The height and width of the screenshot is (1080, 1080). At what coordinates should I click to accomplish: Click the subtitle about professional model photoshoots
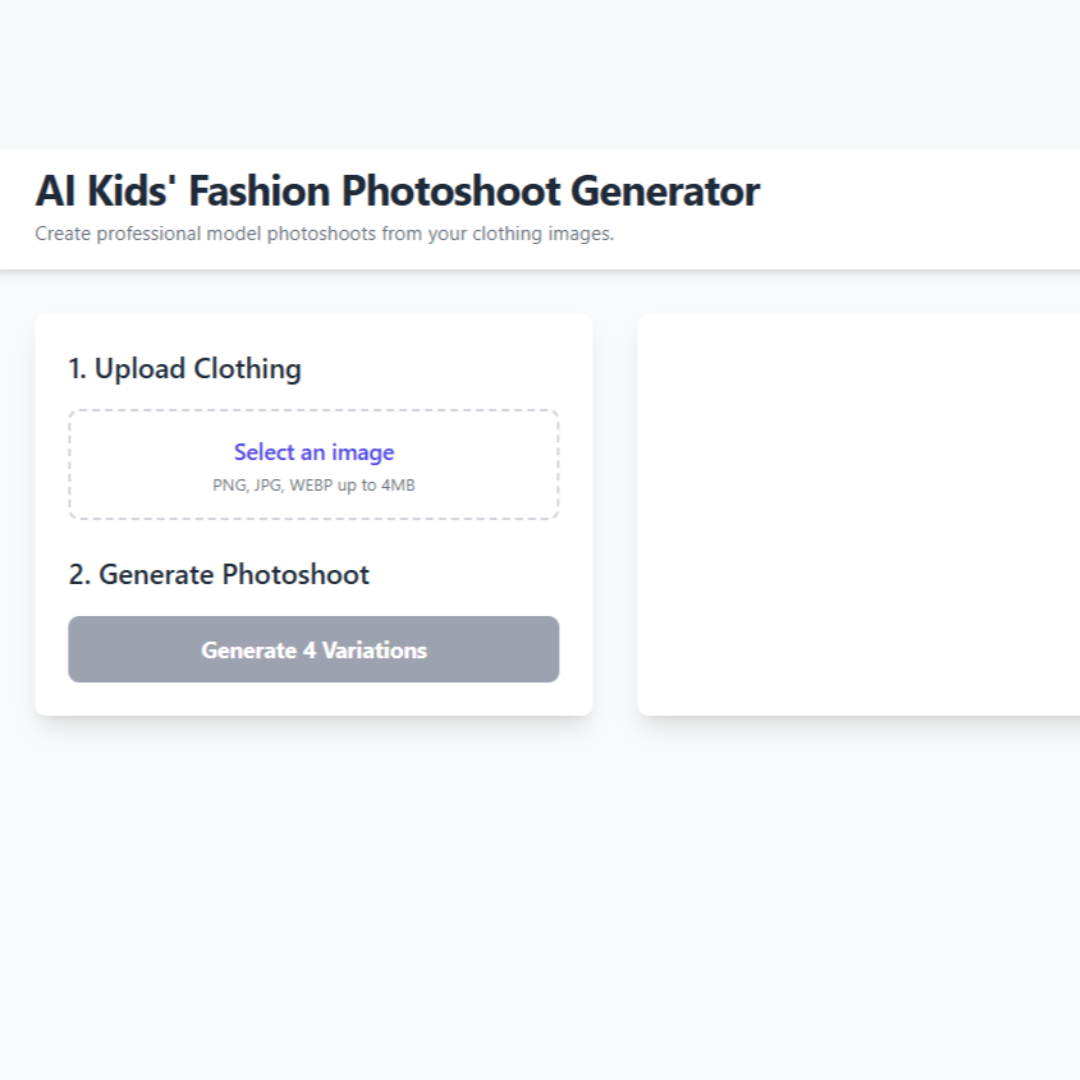[x=324, y=234]
